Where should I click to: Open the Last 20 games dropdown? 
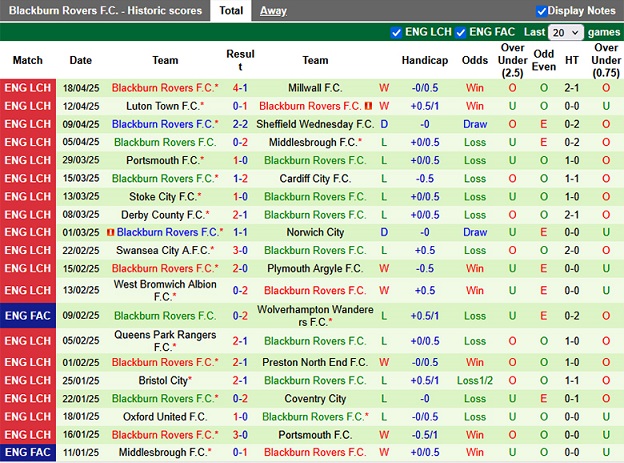[x=566, y=32]
